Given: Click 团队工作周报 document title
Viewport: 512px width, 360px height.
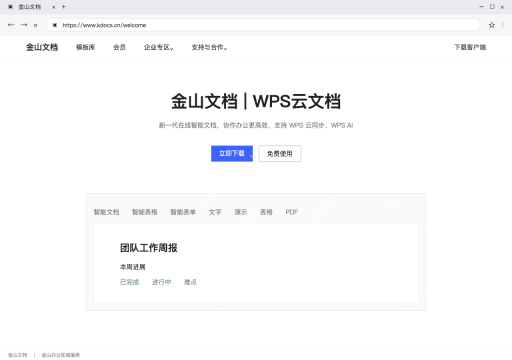Looking at the screenshot, I should [x=149, y=248].
